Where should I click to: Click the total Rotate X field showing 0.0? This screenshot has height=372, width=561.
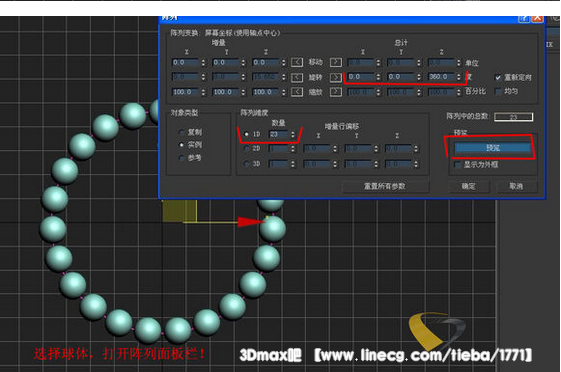point(361,77)
